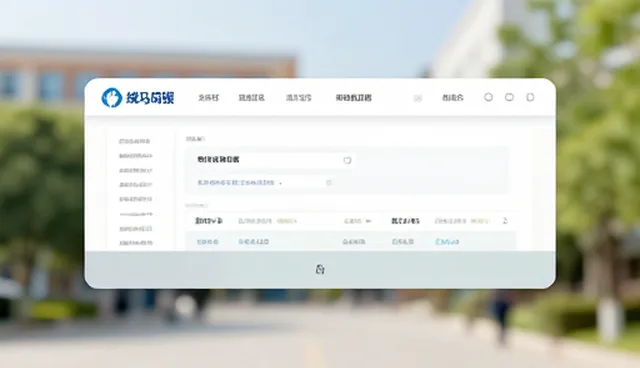Click the plain circle icon in the header's icon group

pyautogui.click(x=488, y=97)
